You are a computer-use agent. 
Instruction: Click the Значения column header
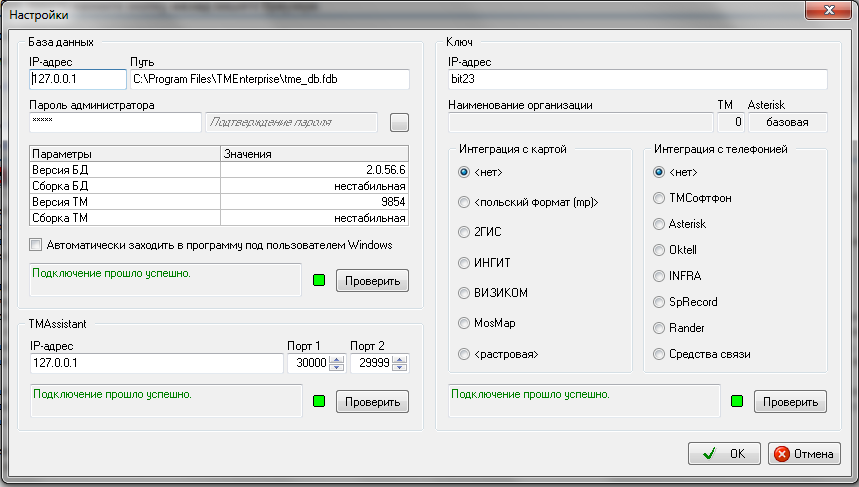pyautogui.click(x=314, y=155)
